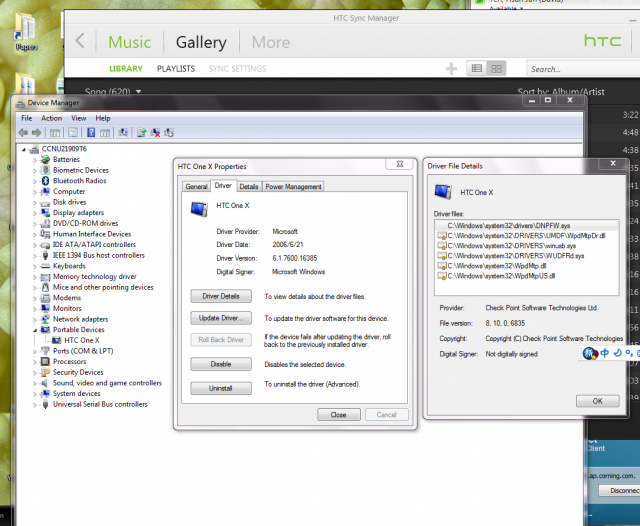This screenshot has height=526, width=640.
Task: Open the Gallery tab in HTC Sync Manager
Action: [x=201, y=42]
